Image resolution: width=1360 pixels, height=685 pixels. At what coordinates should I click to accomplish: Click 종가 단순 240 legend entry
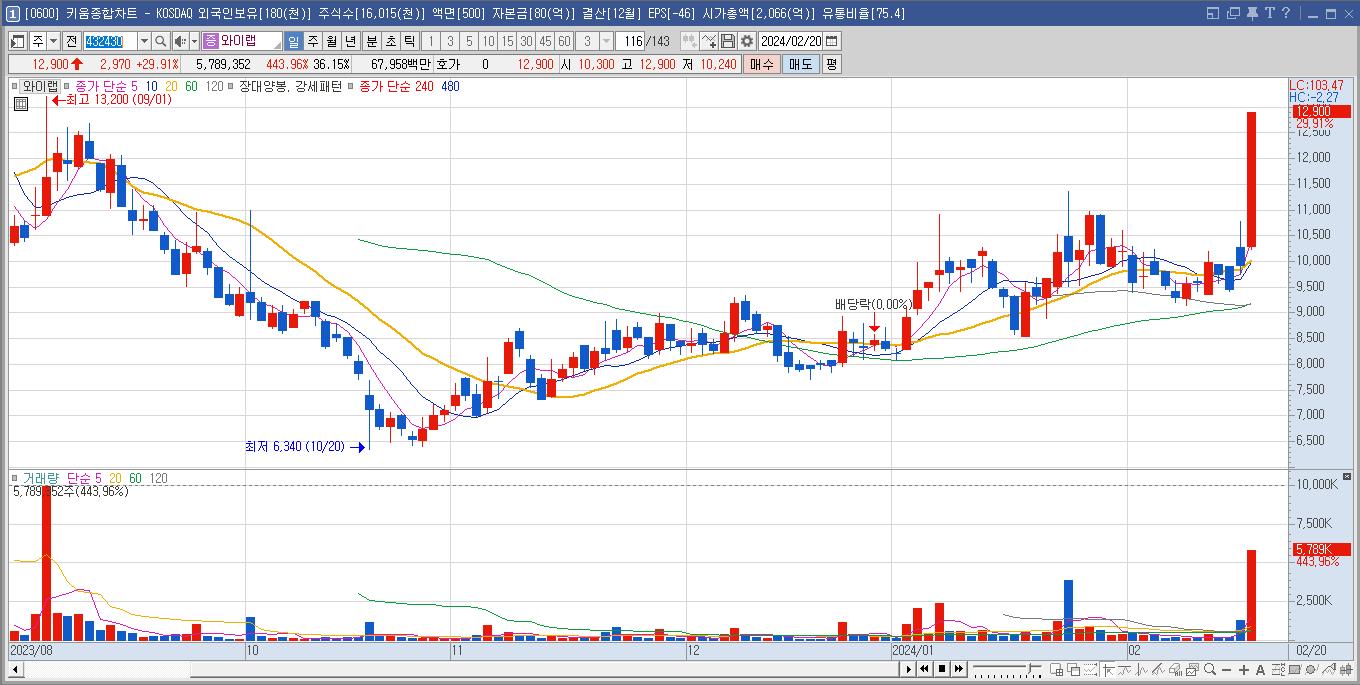click(x=396, y=86)
